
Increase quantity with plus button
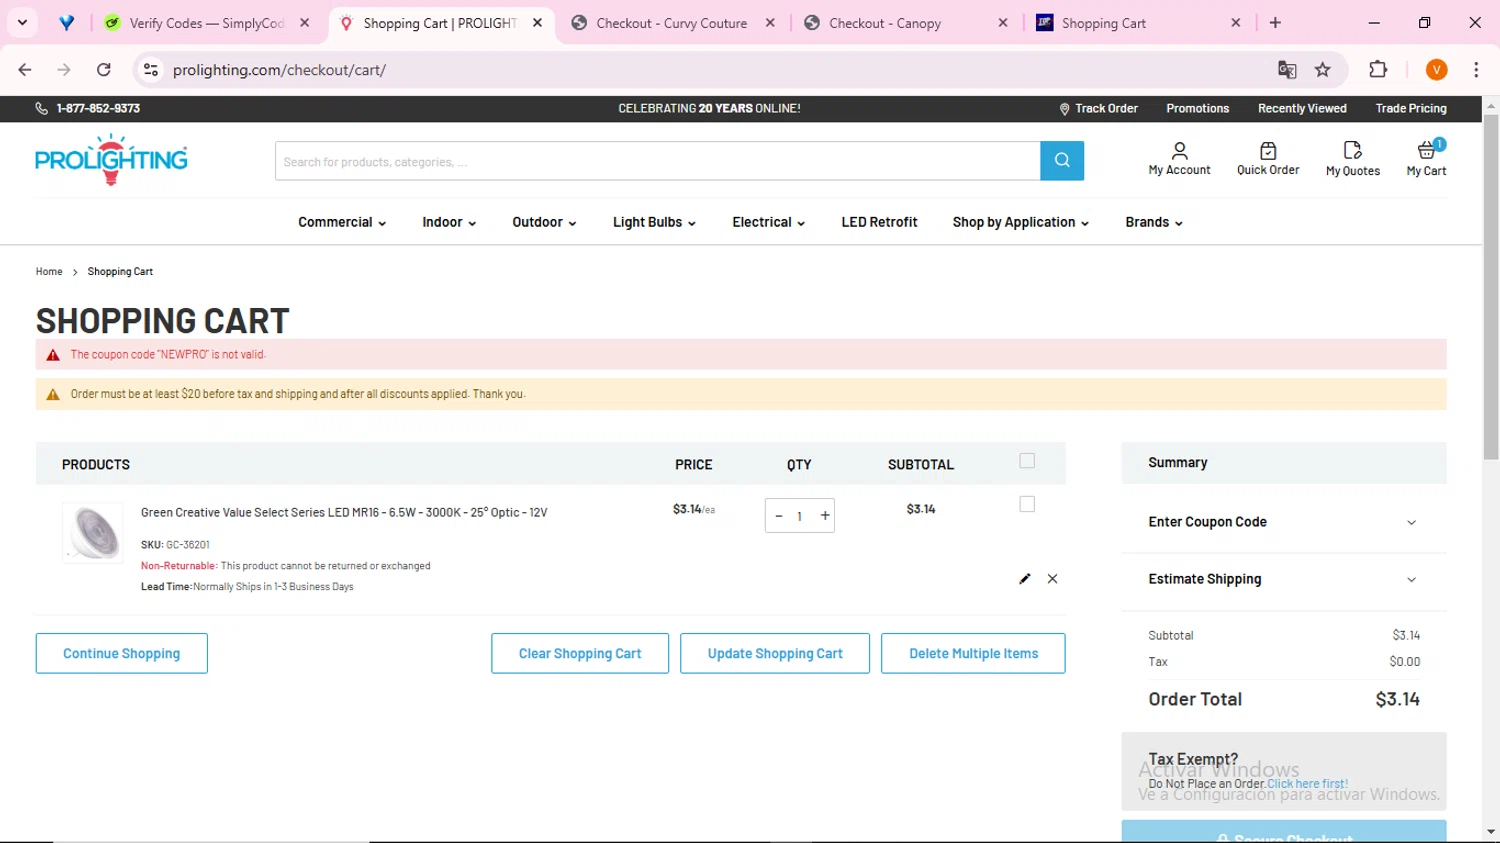pyautogui.click(x=825, y=516)
